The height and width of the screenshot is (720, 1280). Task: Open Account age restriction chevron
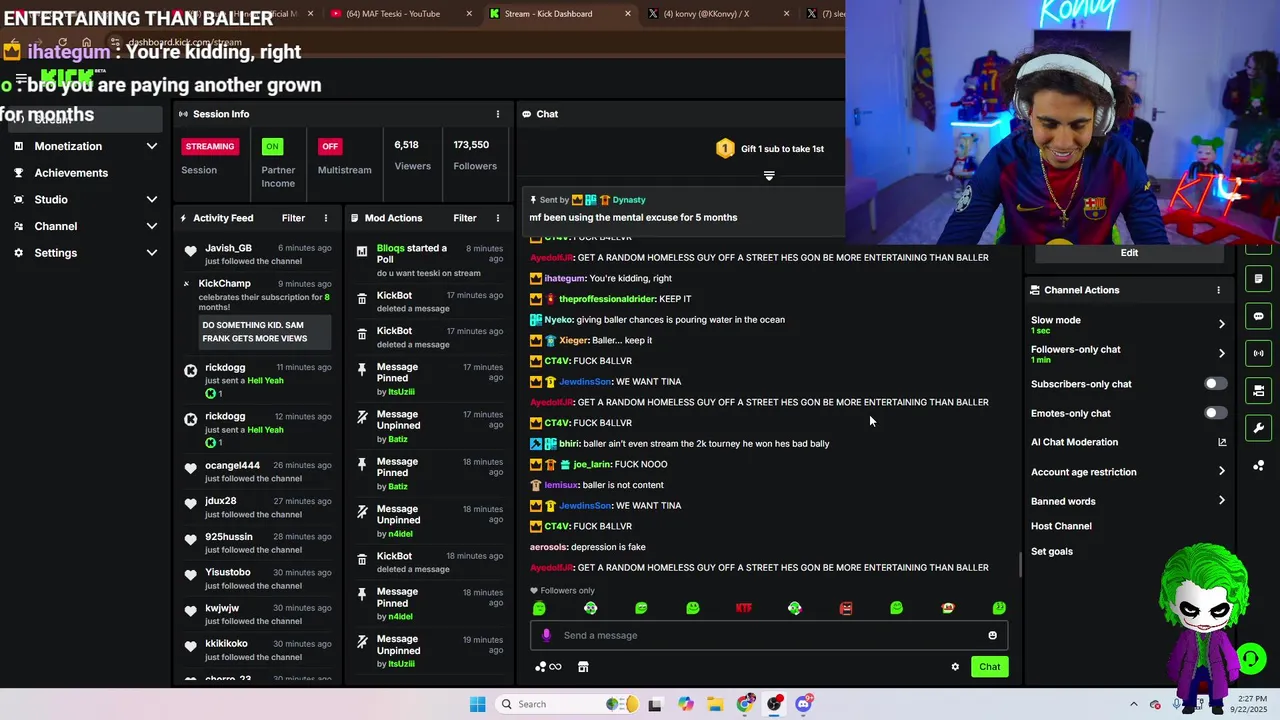tap(1221, 471)
